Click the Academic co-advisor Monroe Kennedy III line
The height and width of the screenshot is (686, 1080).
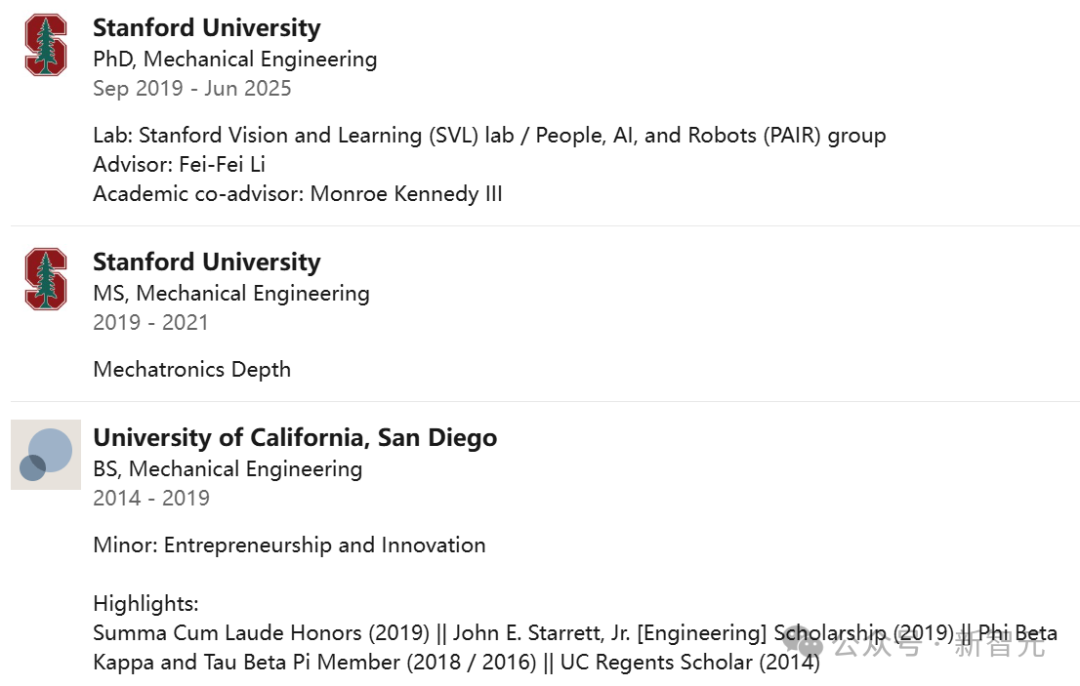[298, 194]
